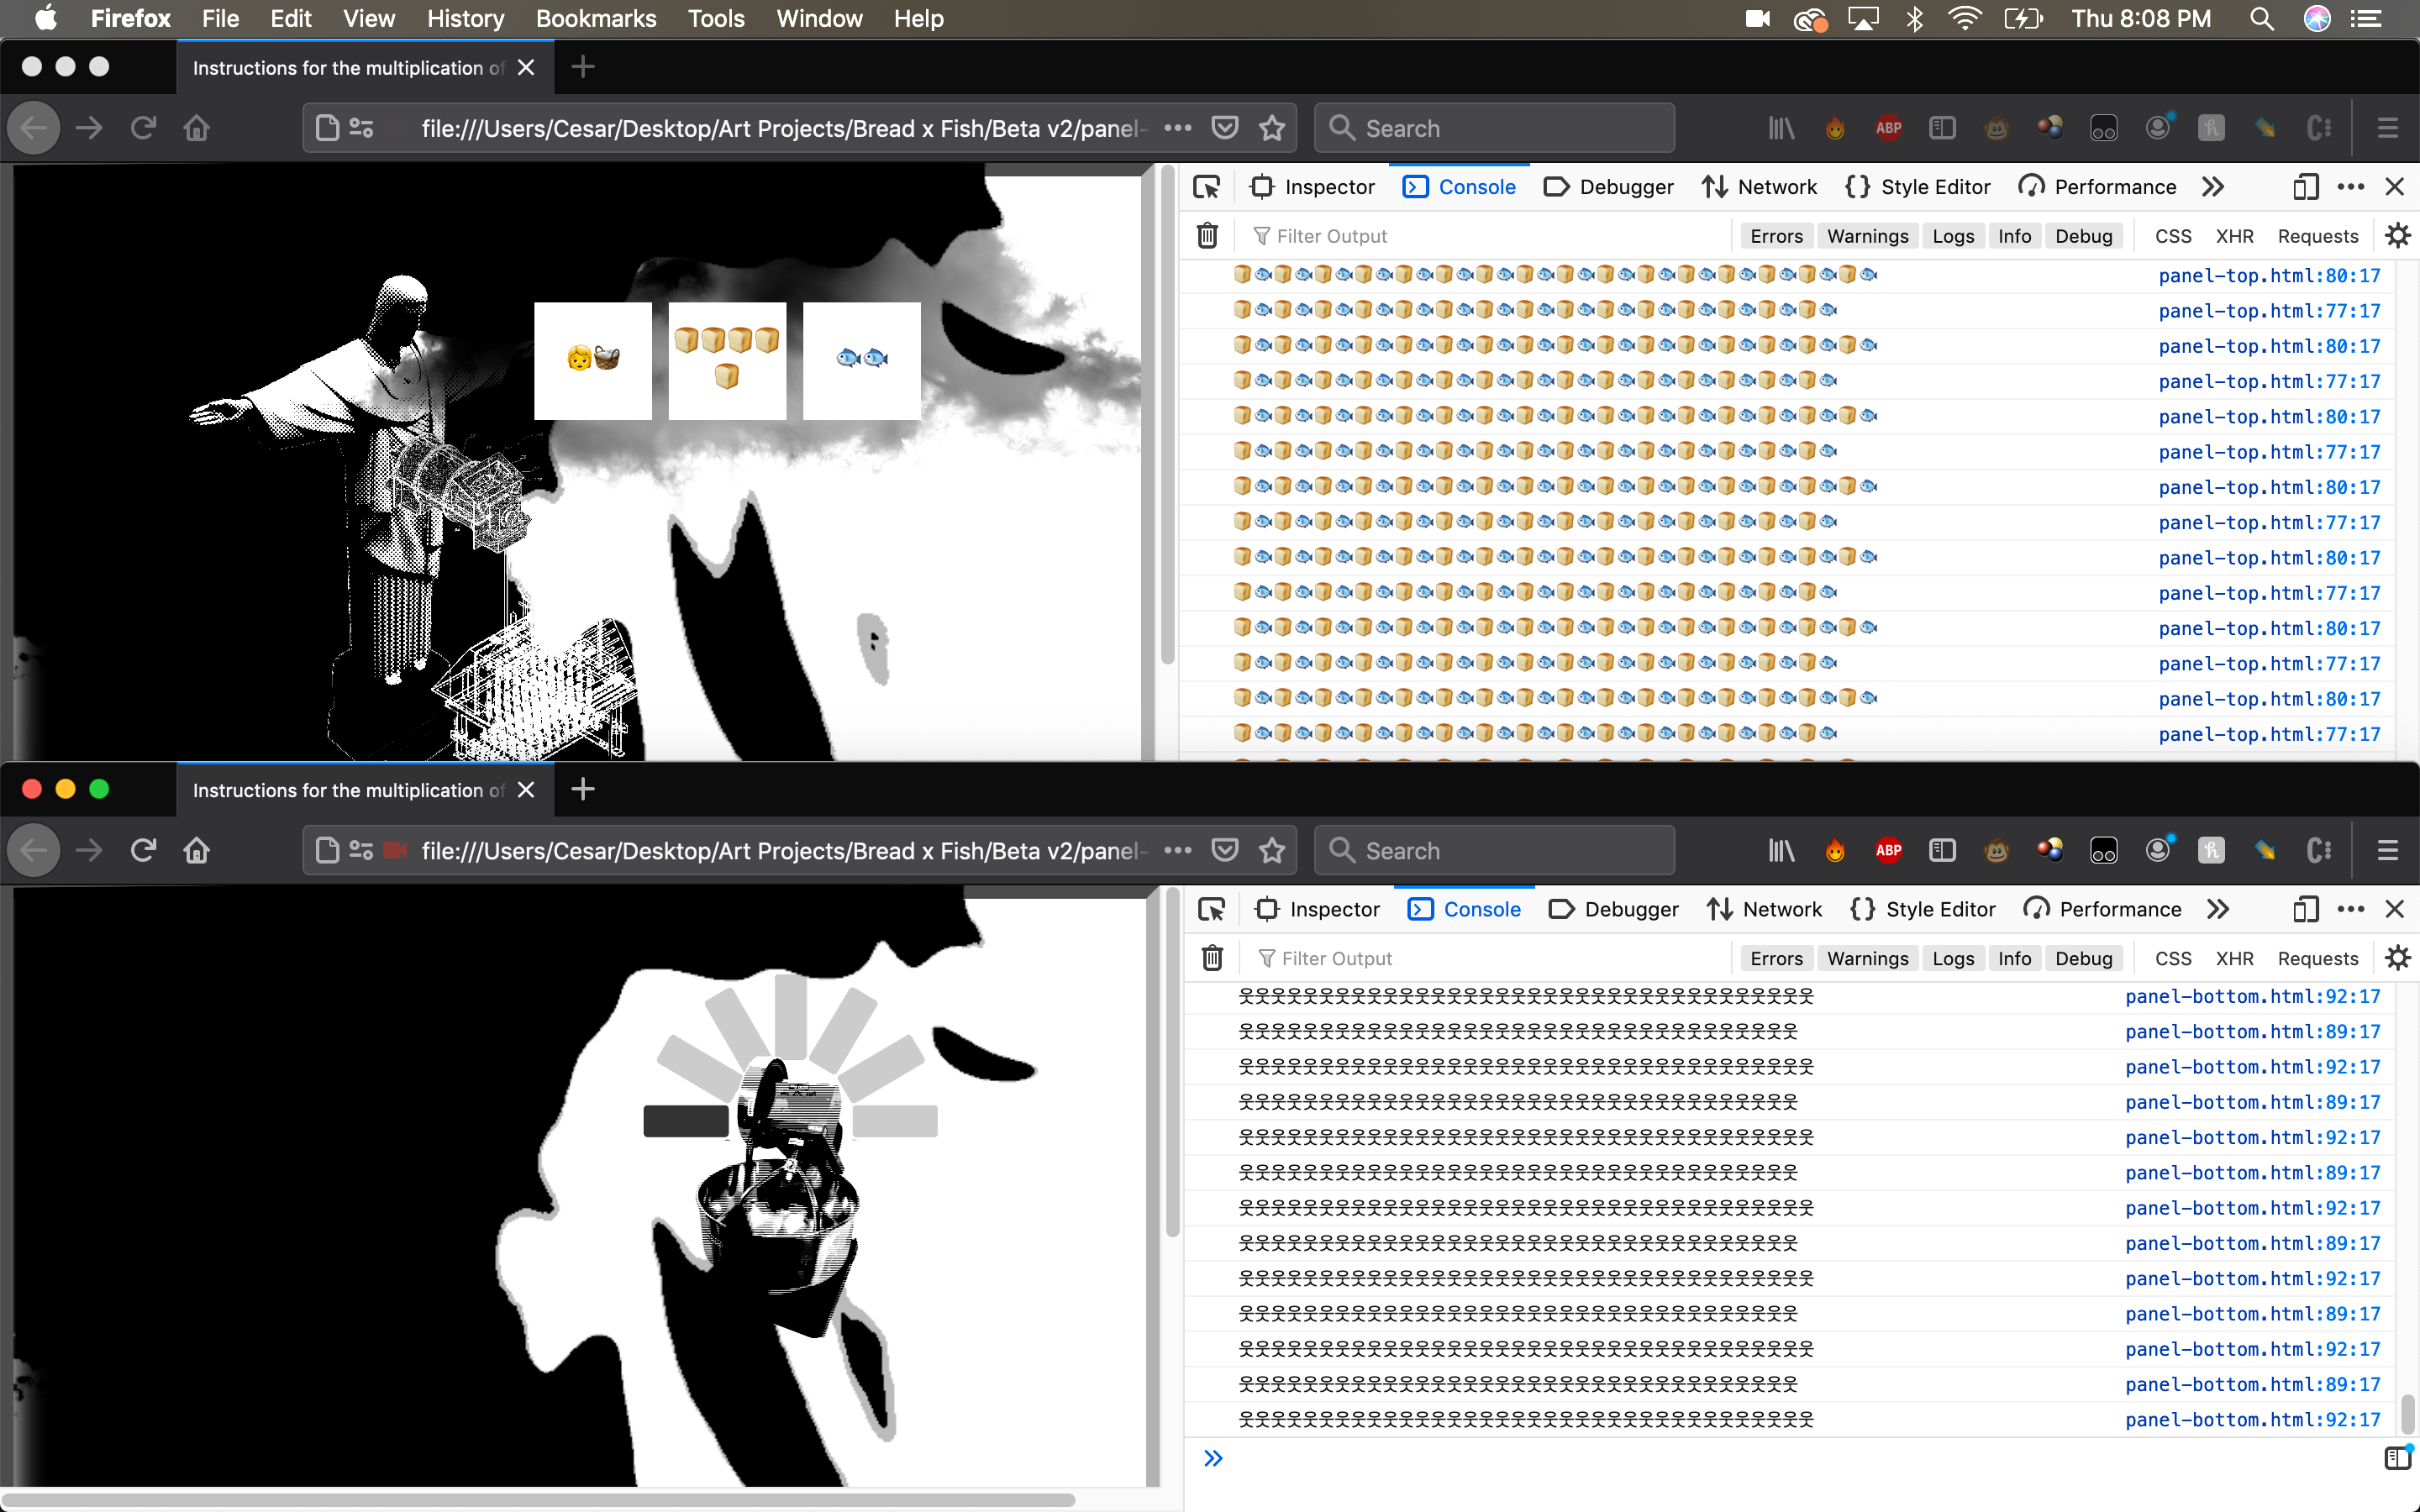Toggle Requests filter in bottom console
Viewport: 2420px width, 1512px height.
click(x=2317, y=958)
